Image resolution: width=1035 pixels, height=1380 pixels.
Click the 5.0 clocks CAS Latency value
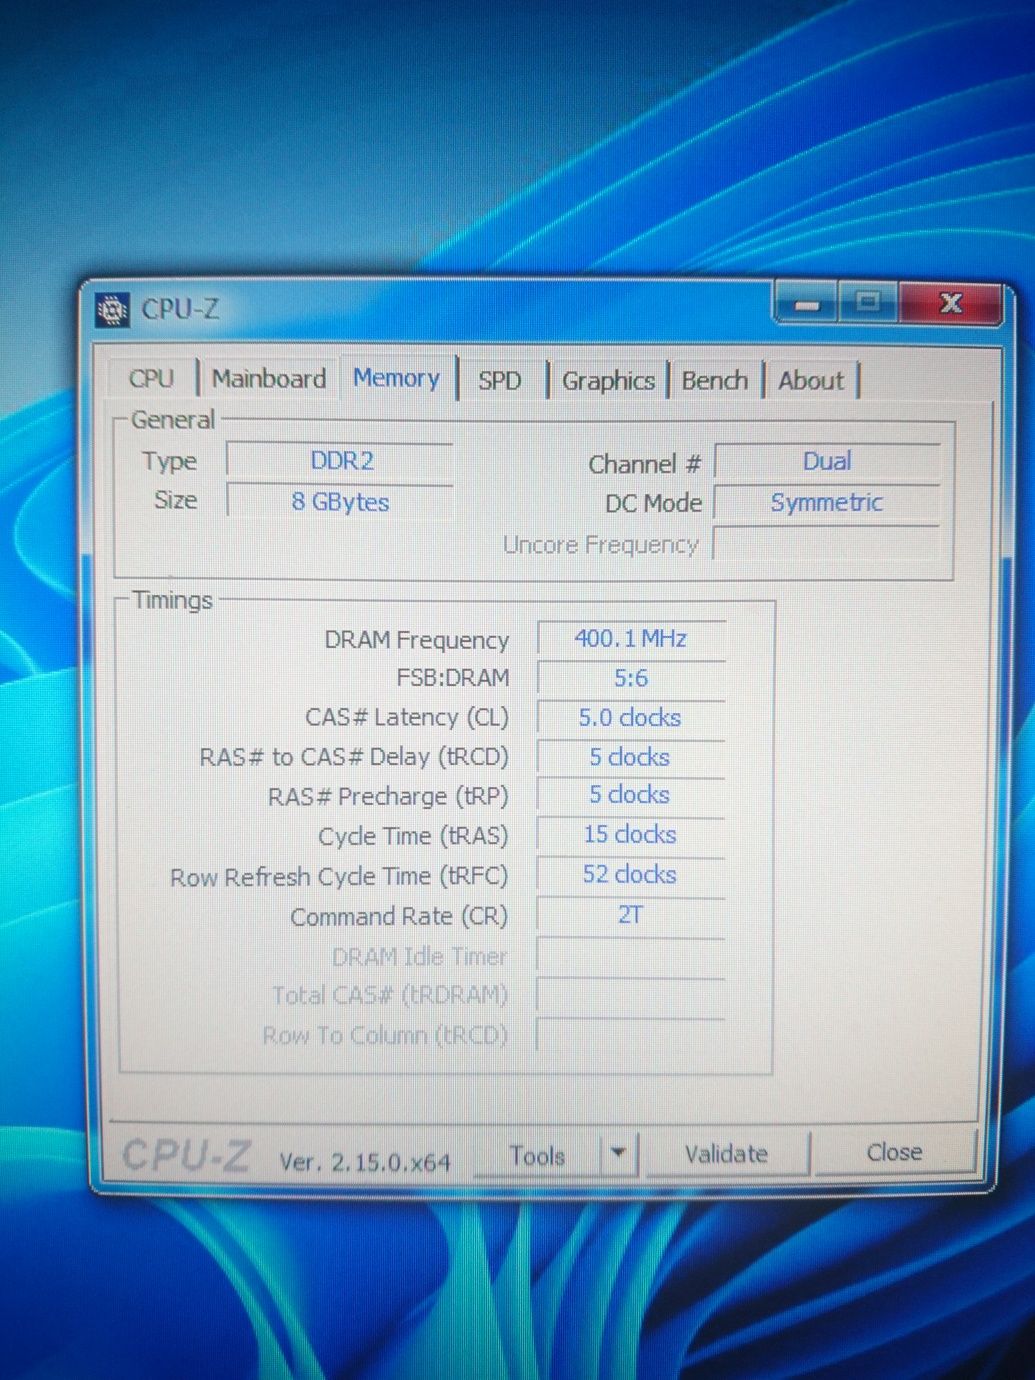coord(631,718)
